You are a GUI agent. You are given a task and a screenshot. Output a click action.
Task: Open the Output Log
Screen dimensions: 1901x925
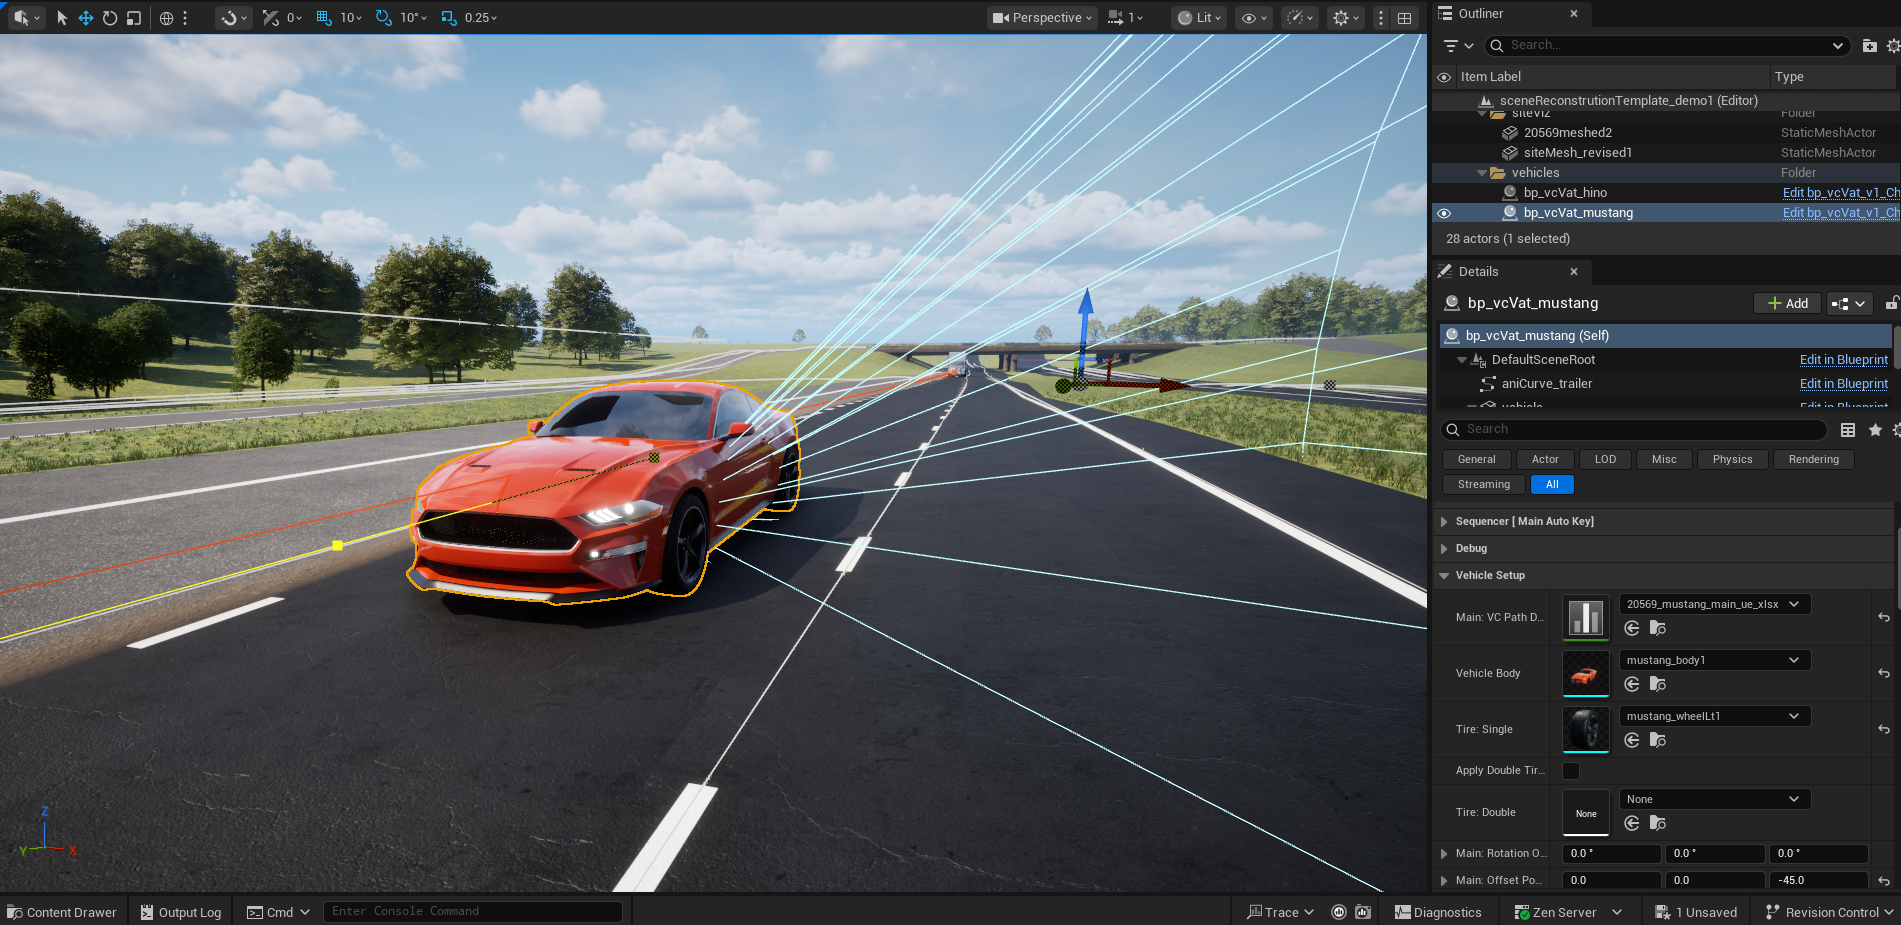pos(181,912)
